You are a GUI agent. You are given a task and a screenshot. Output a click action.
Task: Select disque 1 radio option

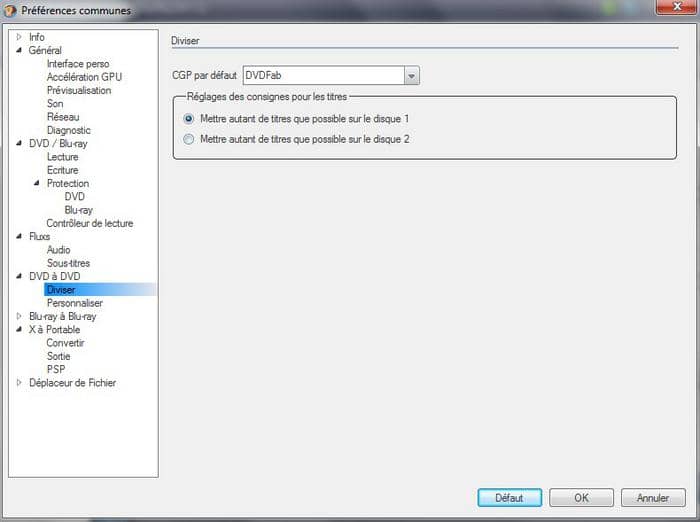(189, 119)
